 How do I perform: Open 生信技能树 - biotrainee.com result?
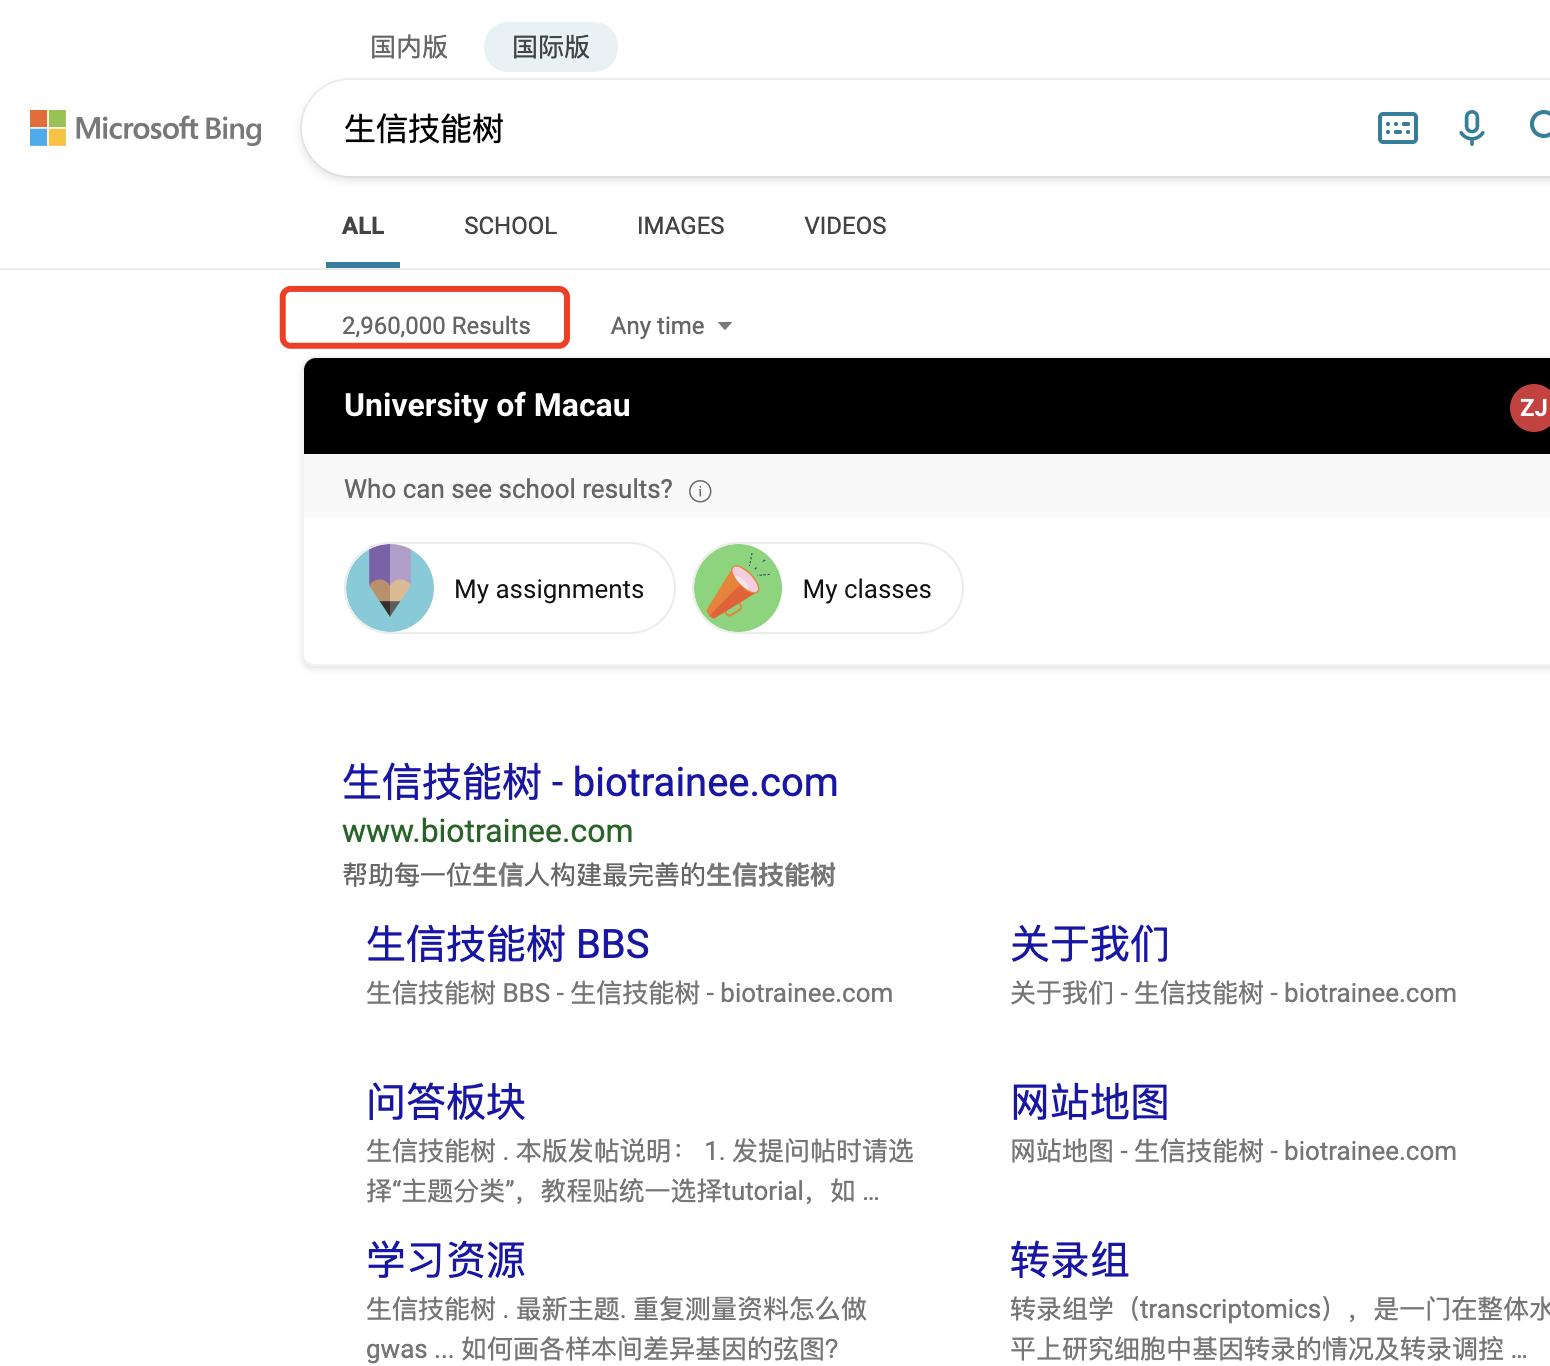click(590, 782)
